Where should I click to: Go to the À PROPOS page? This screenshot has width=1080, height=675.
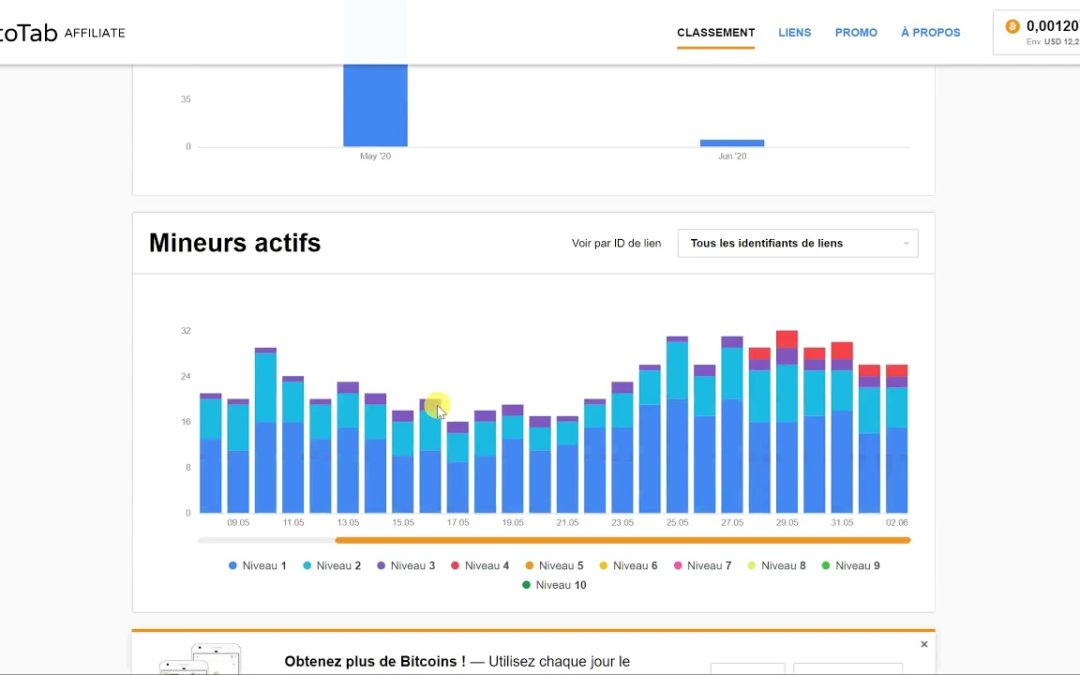(930, 32)
